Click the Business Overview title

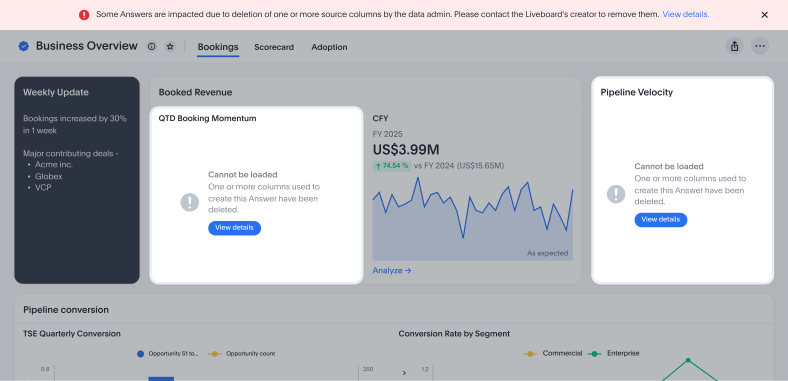point(86,46)
